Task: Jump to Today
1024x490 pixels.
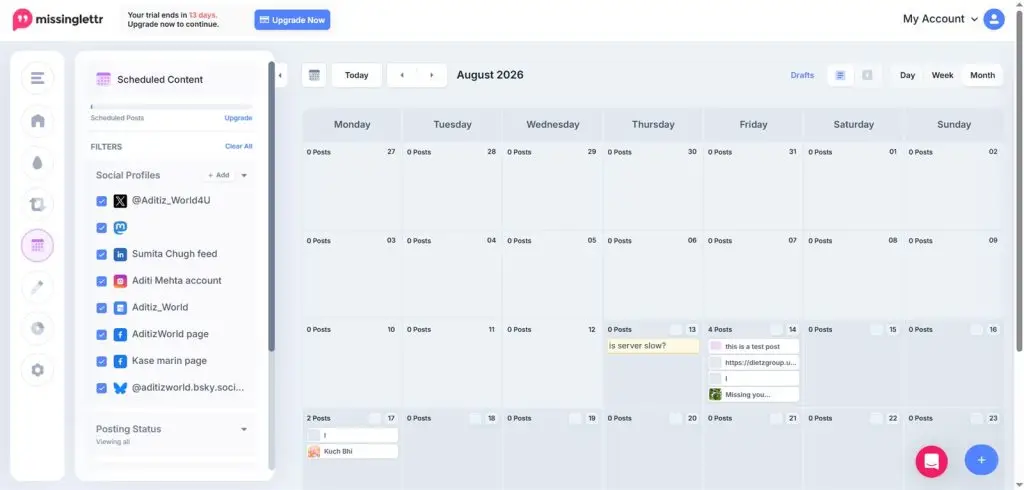Action: coord(357,75)
